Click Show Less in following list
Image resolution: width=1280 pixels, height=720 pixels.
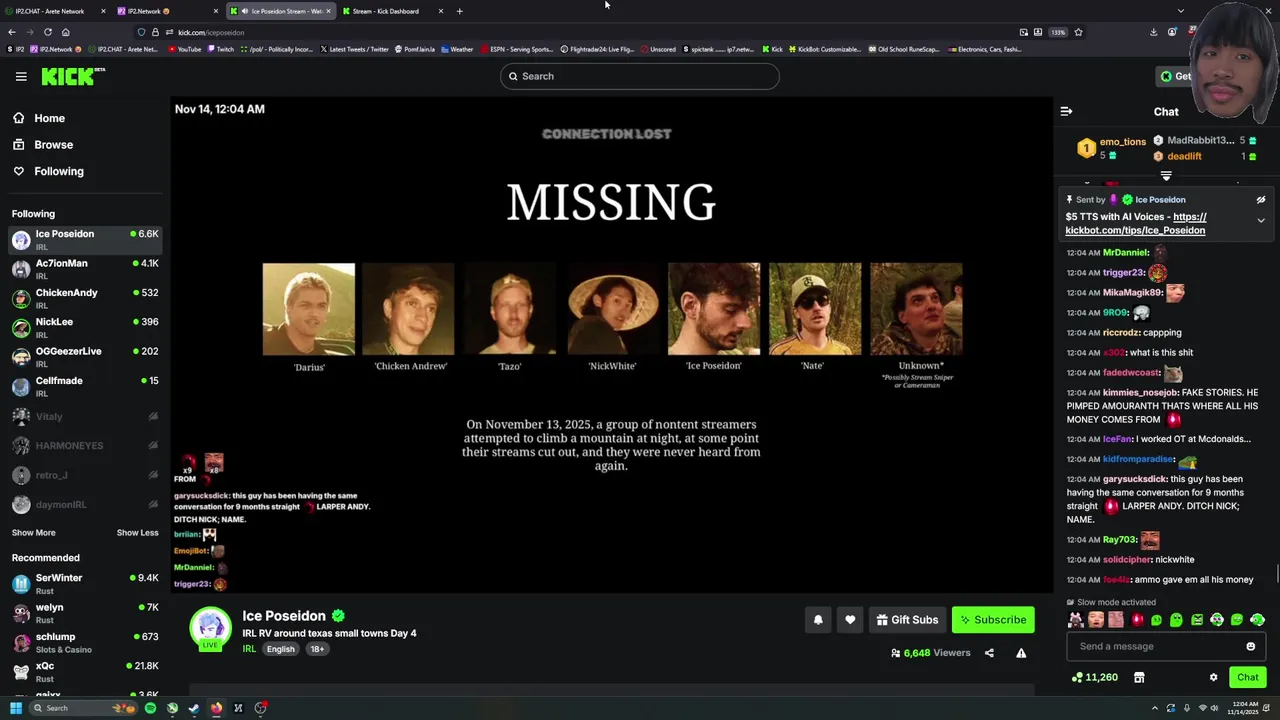[138, 533]
